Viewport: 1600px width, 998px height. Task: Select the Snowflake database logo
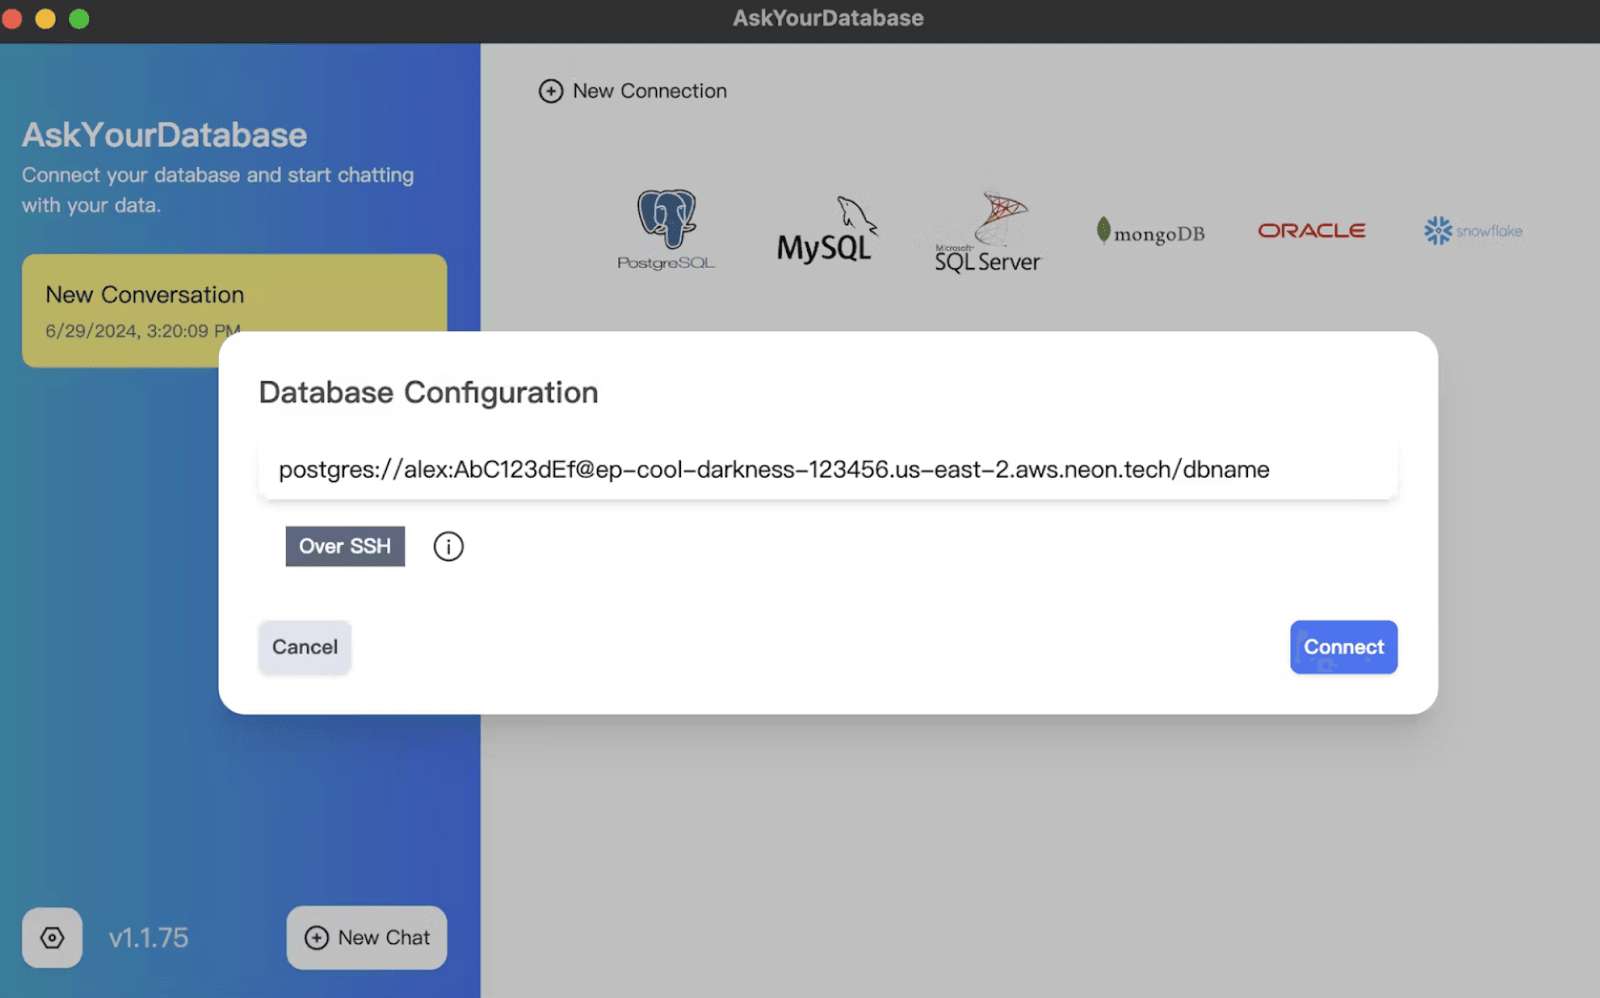click(x=1473, y=231)
